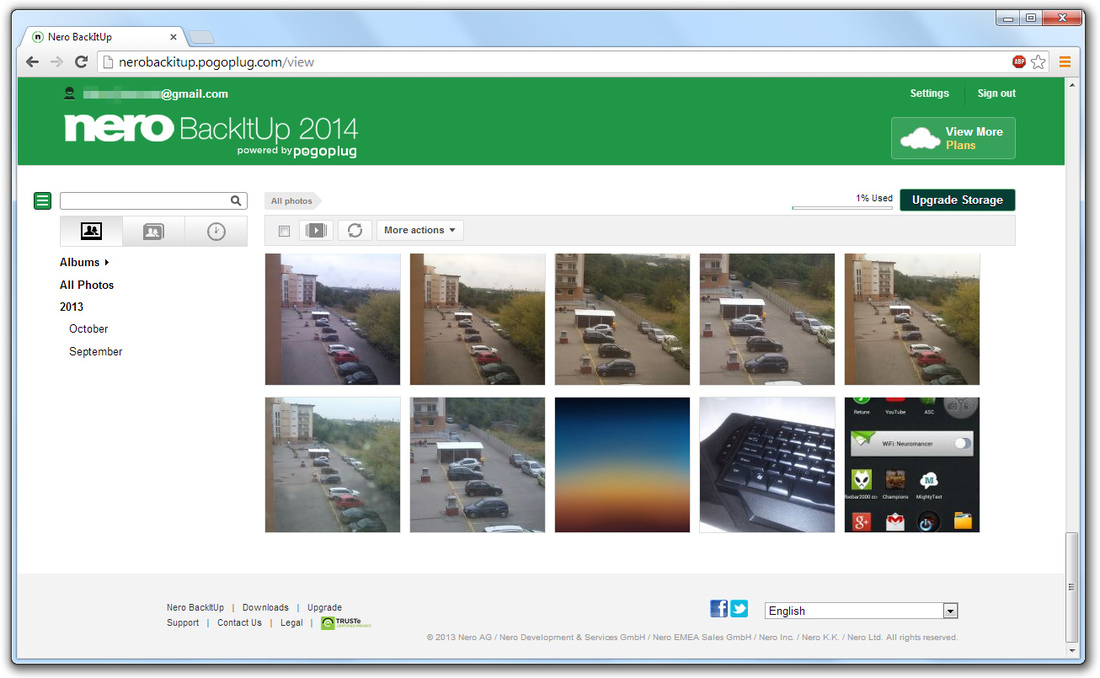Tick the select-all checkbox in the toolbar
The width and height of the screenshot is (1100, 678).
pos(284,231)
